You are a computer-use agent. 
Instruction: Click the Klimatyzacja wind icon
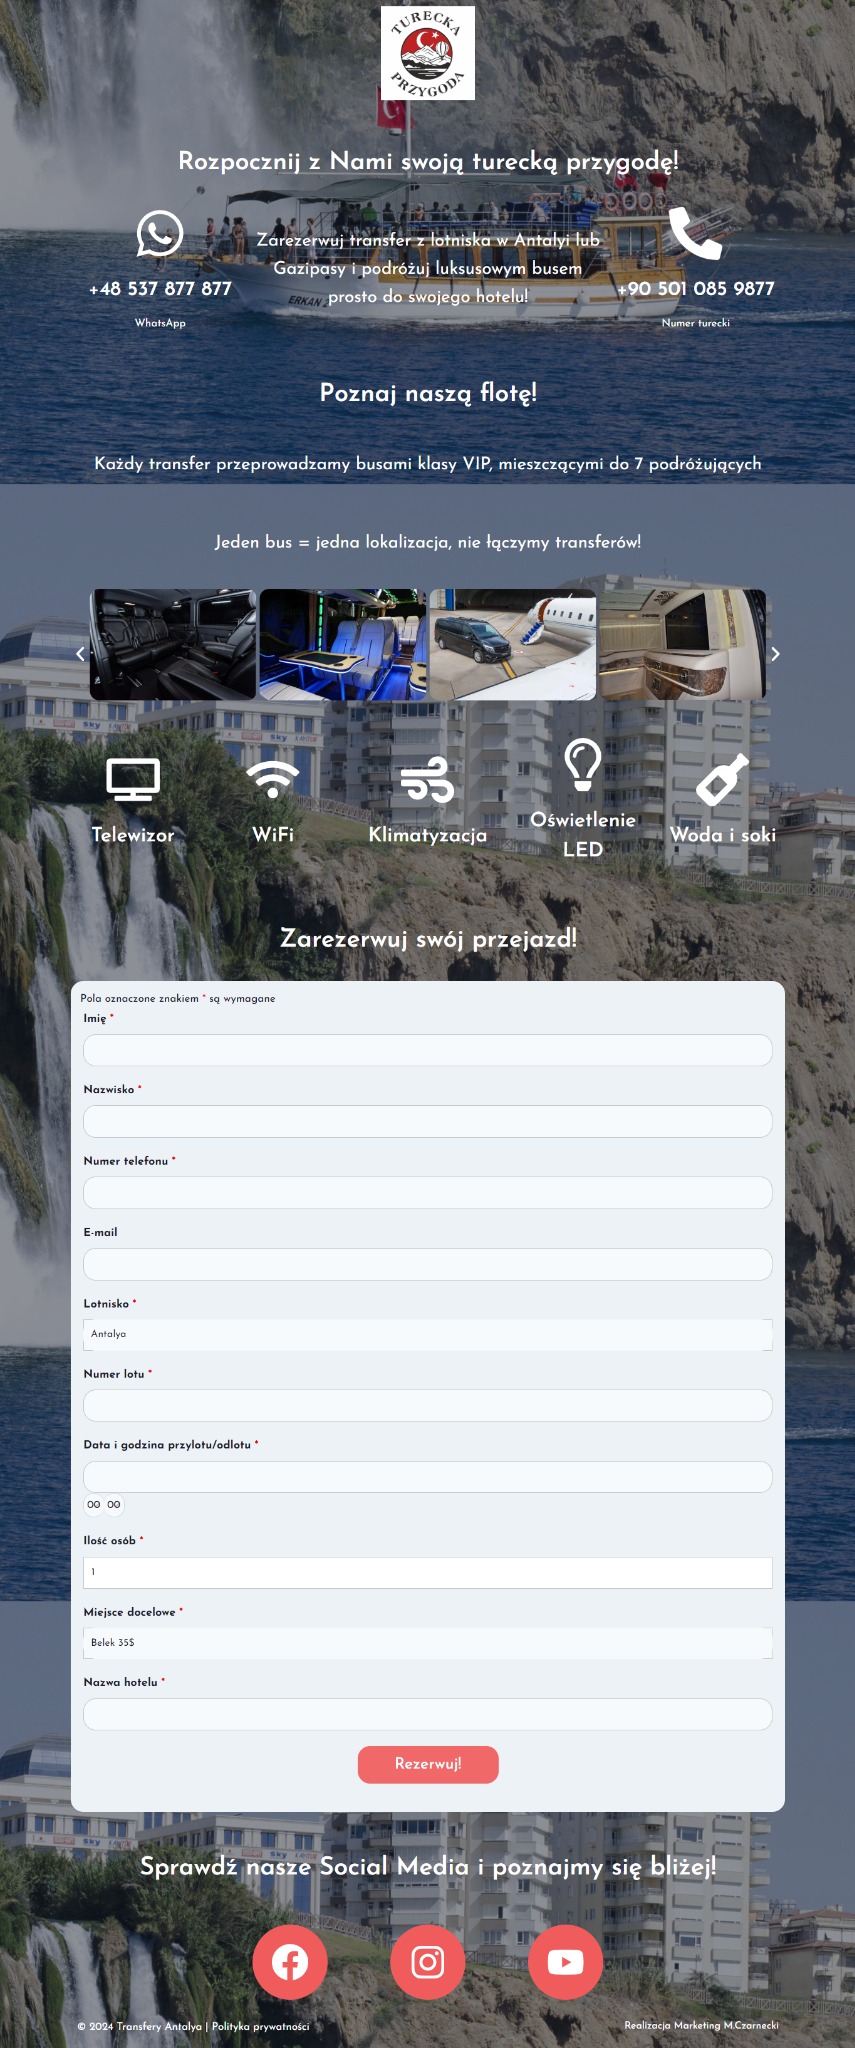point(428,780)
